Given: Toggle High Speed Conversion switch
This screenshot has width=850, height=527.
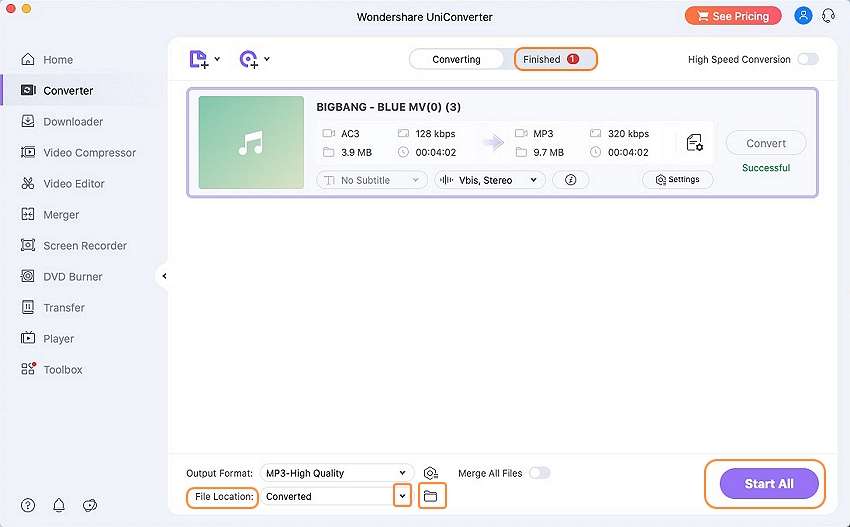Looking at the screenshot, I should pyautogui.click(x=808, y=59).
